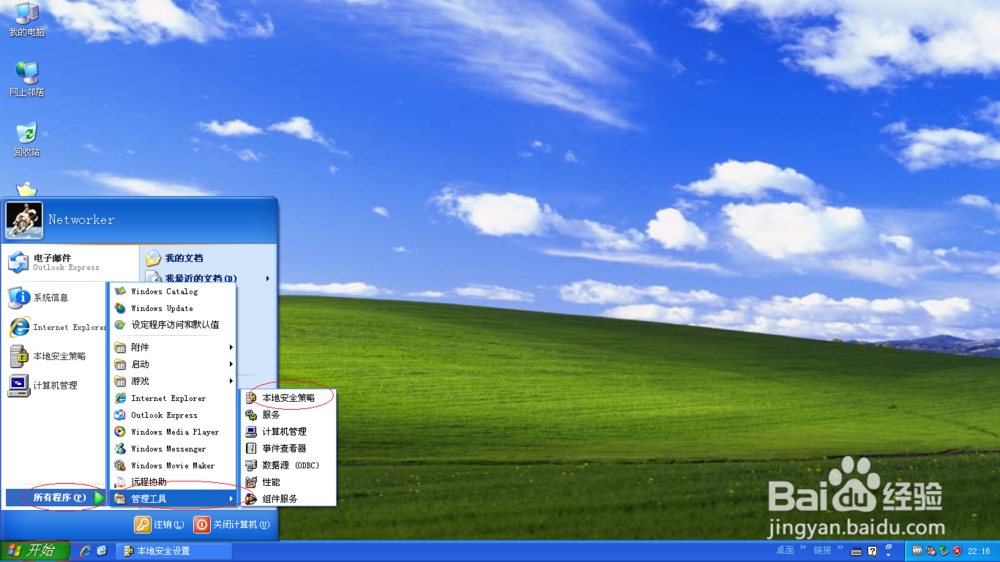Launch Internet Explorer from Quick Launch
1000x562 pixels.
point(85,551)
